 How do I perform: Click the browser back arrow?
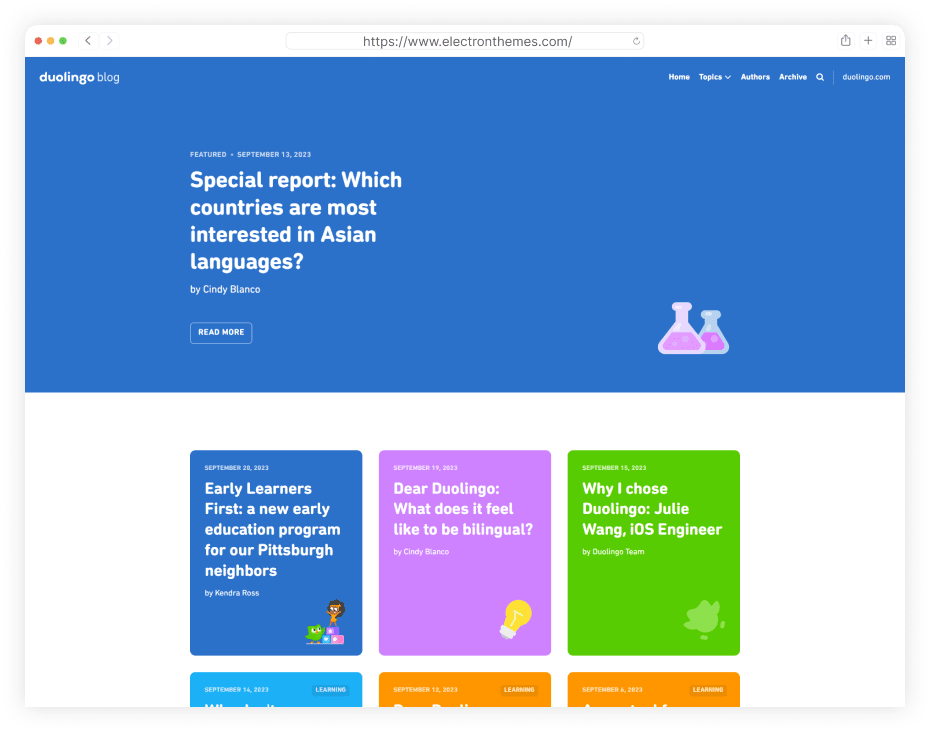(88, 40)
